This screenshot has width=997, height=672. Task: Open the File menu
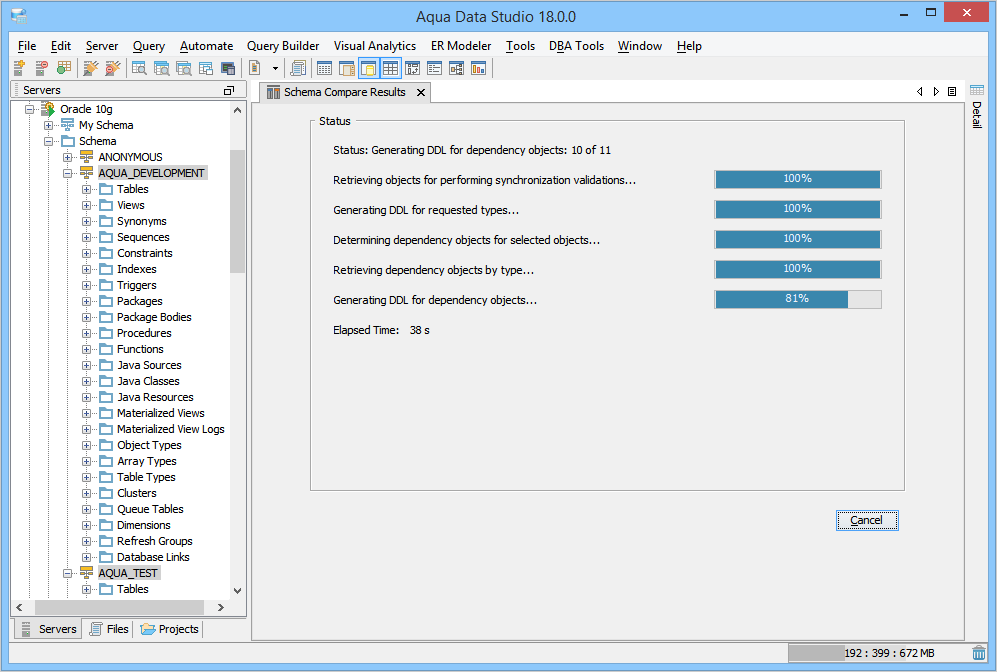27,46
